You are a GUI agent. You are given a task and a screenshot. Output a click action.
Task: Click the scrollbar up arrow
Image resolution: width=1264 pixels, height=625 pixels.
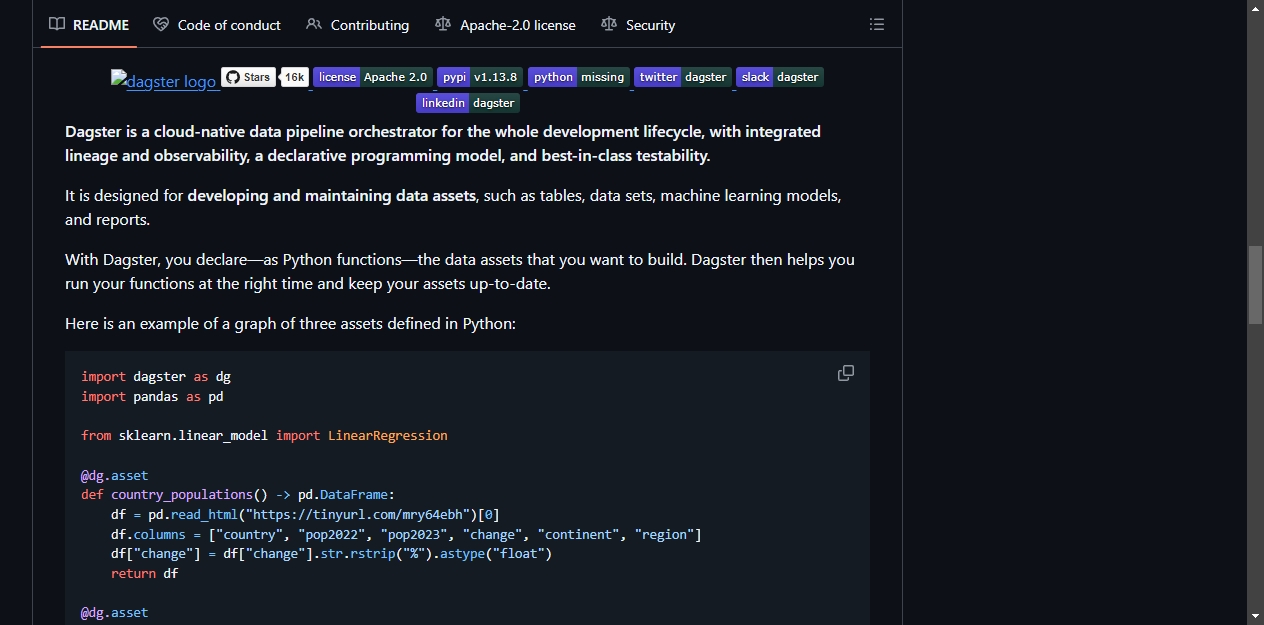click(1255, 8)
